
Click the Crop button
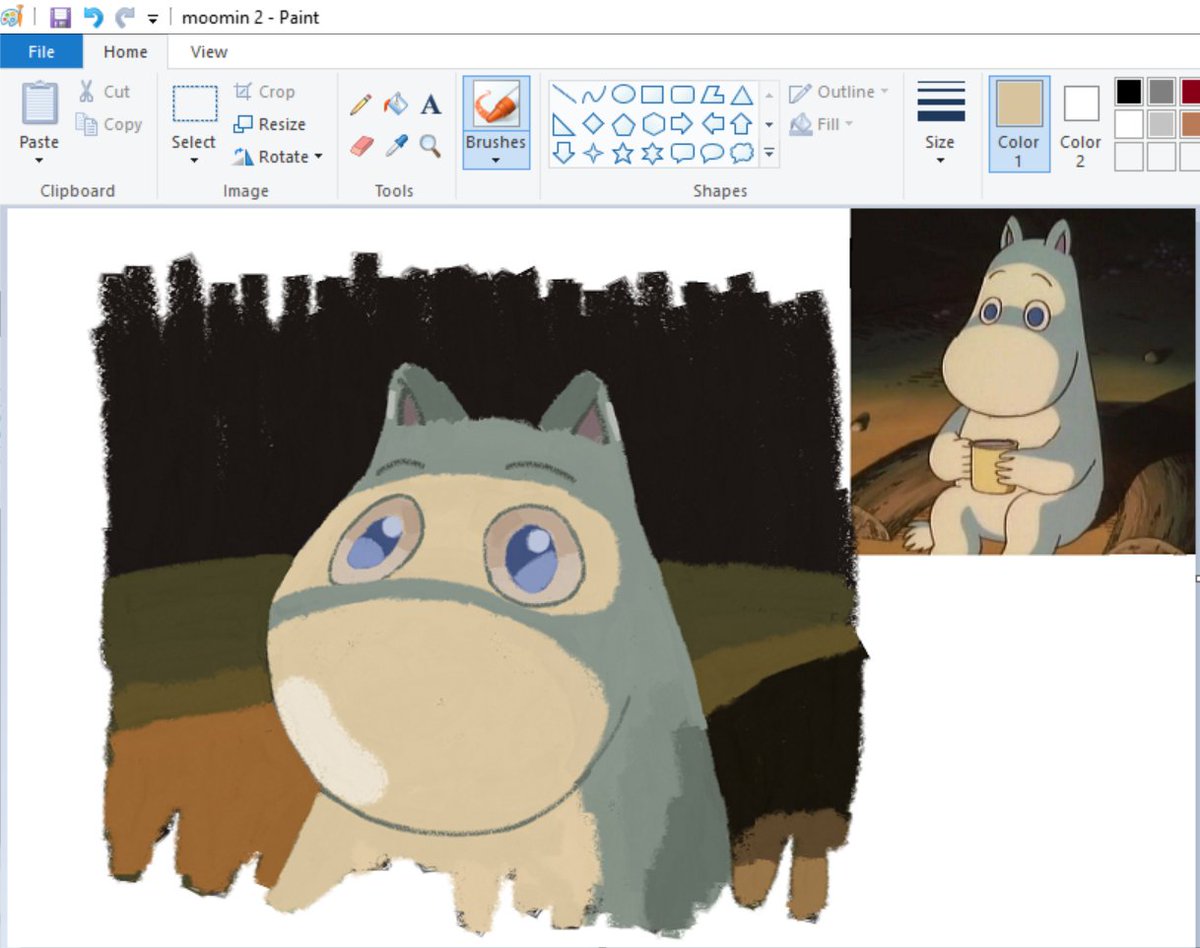264,91
